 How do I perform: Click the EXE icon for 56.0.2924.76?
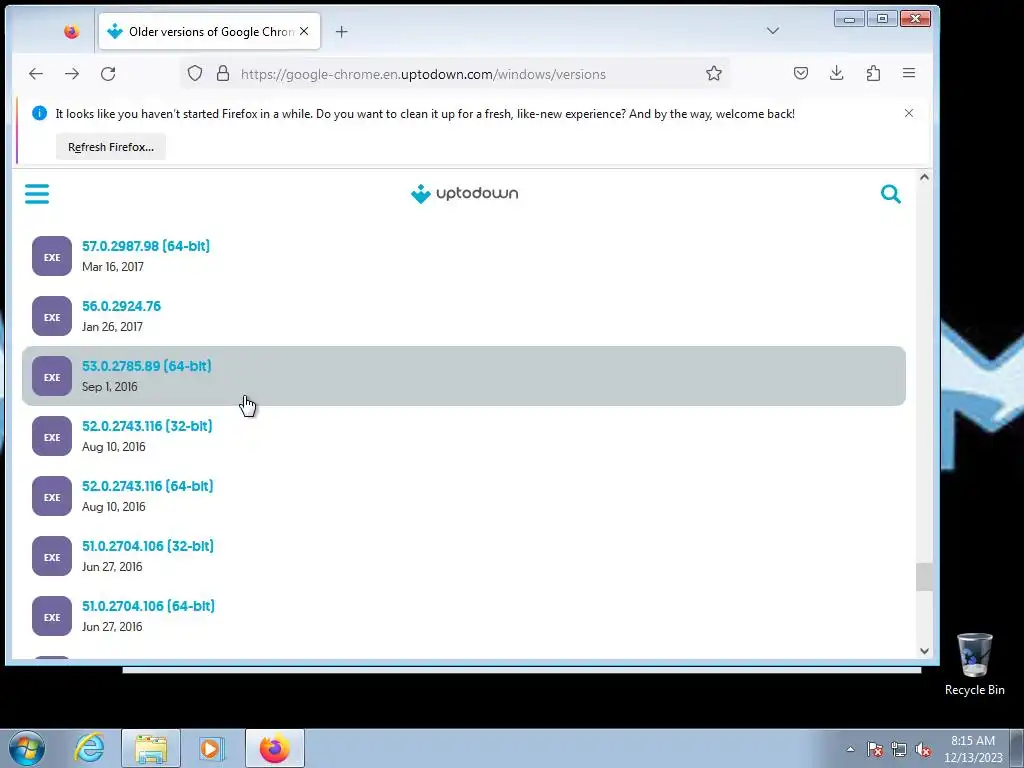pyautogui.click(x=52, y=316)
